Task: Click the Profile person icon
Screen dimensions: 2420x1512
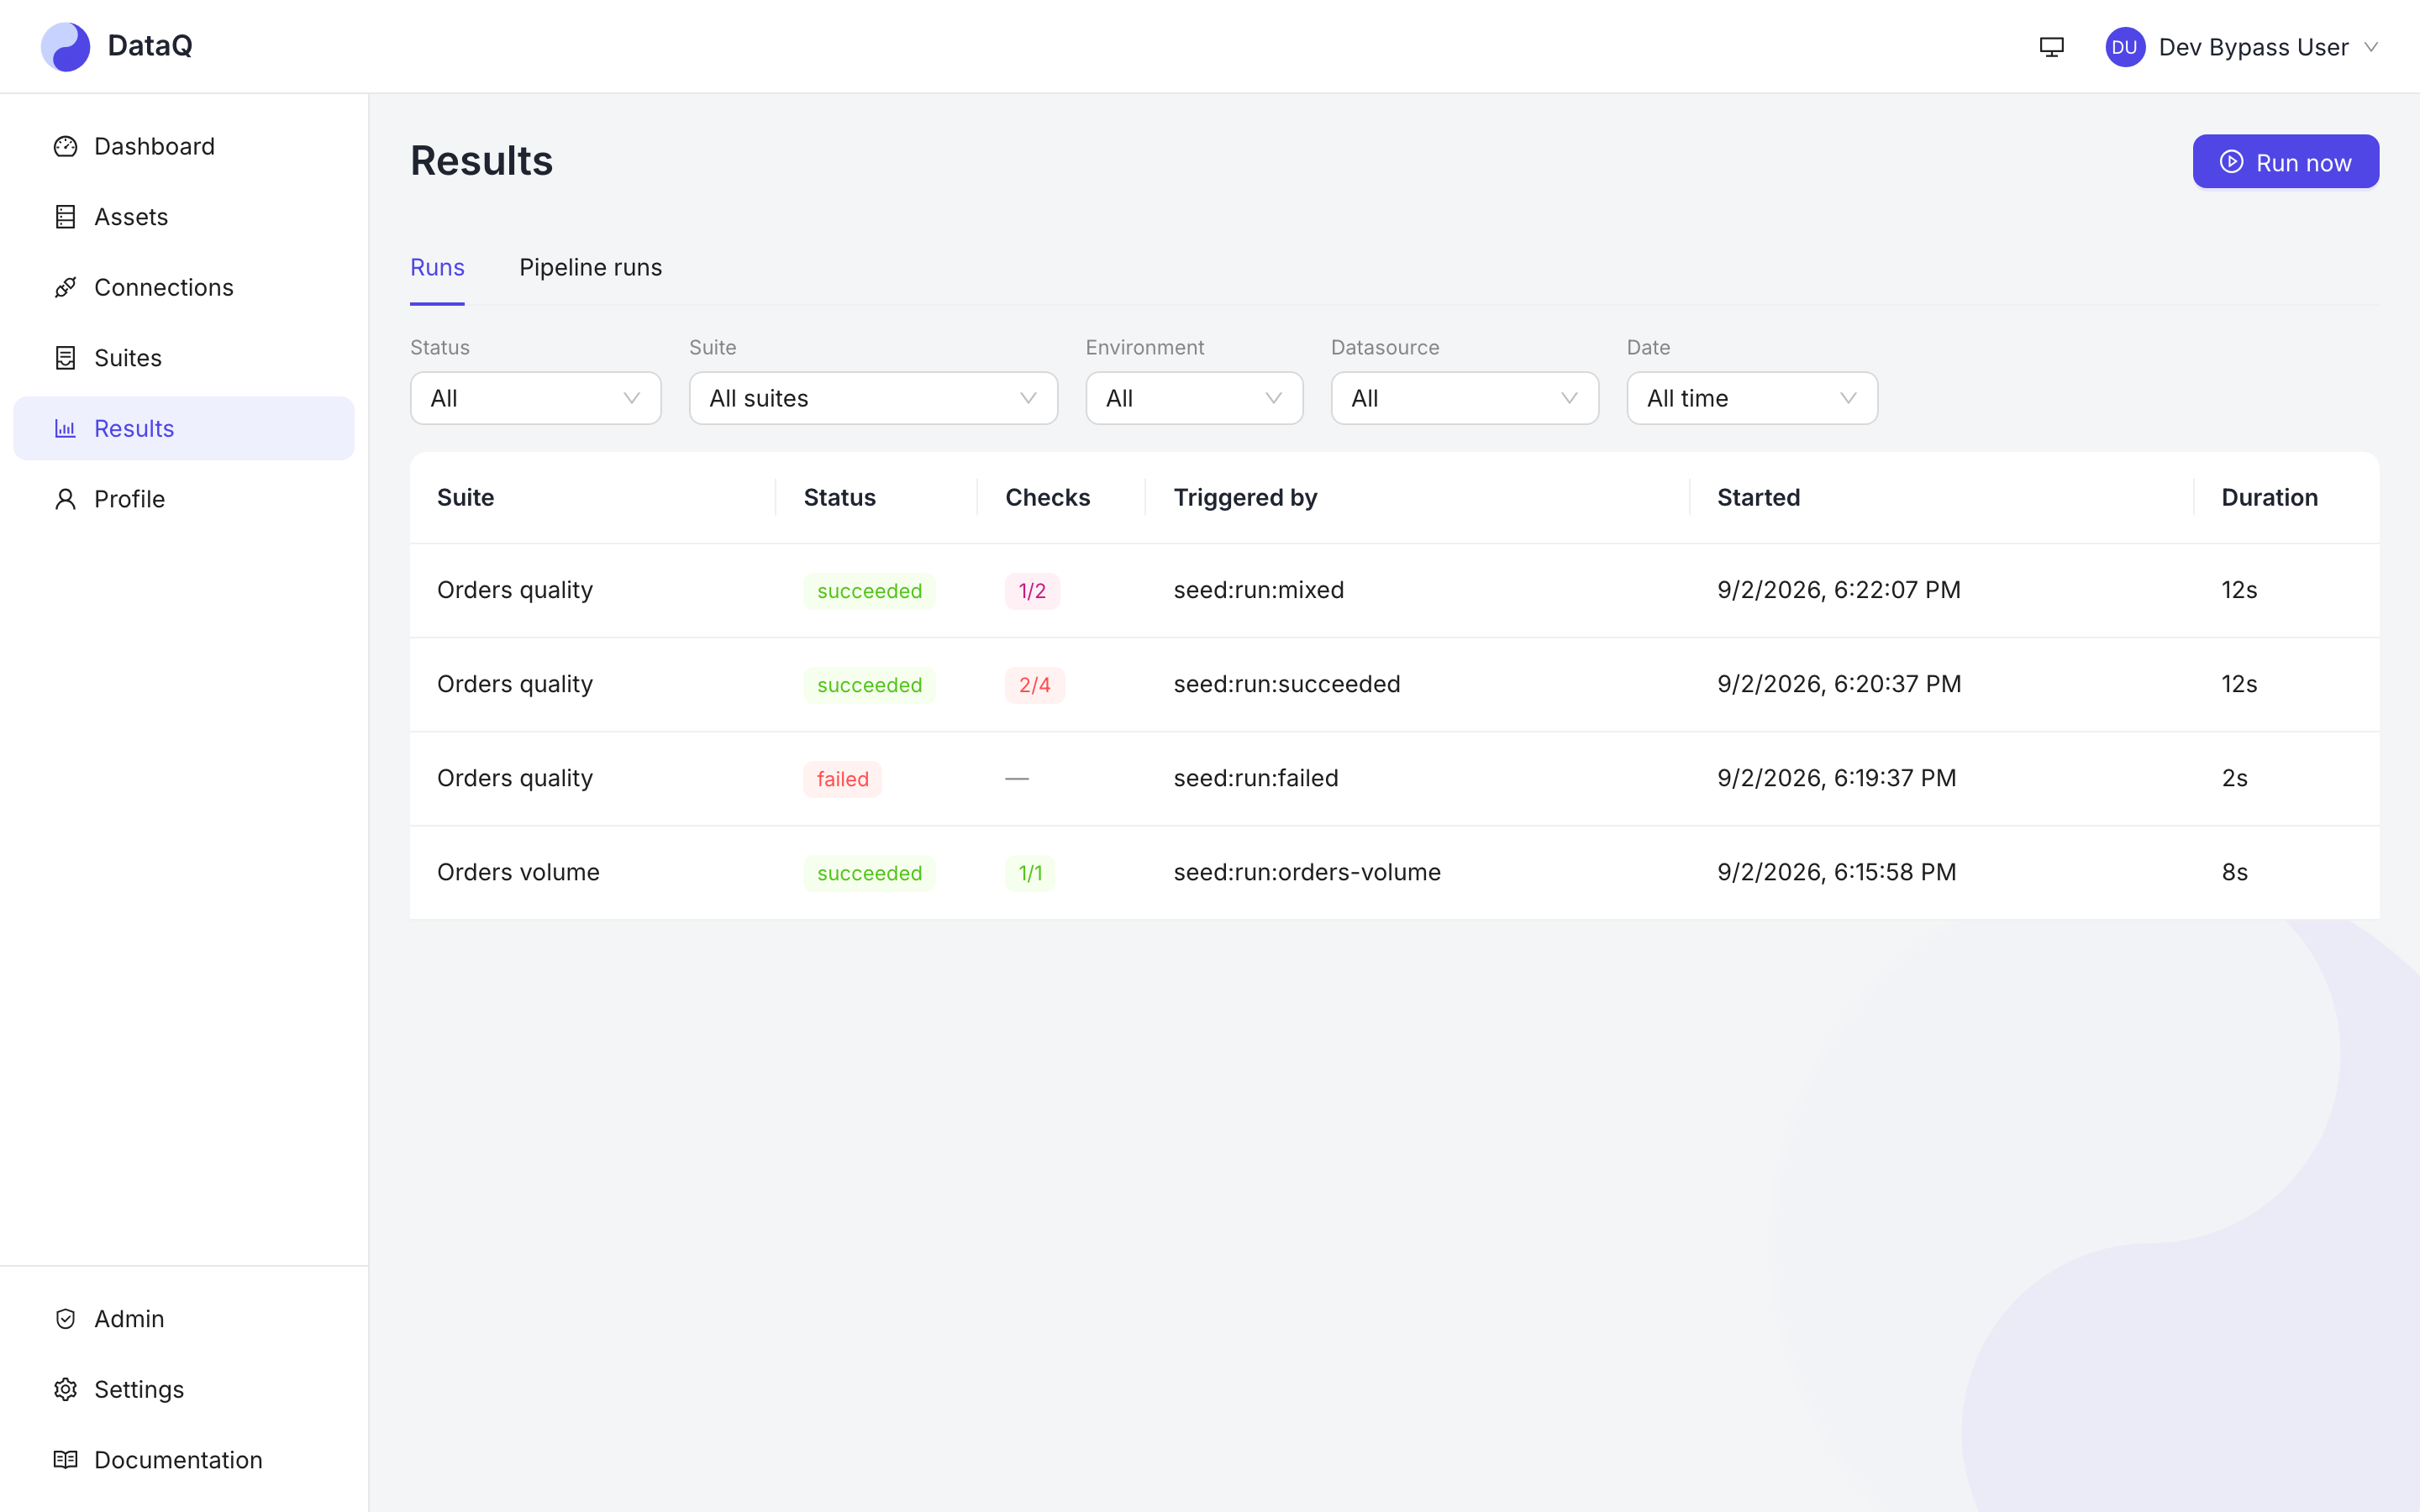Action: click(65, 499)
